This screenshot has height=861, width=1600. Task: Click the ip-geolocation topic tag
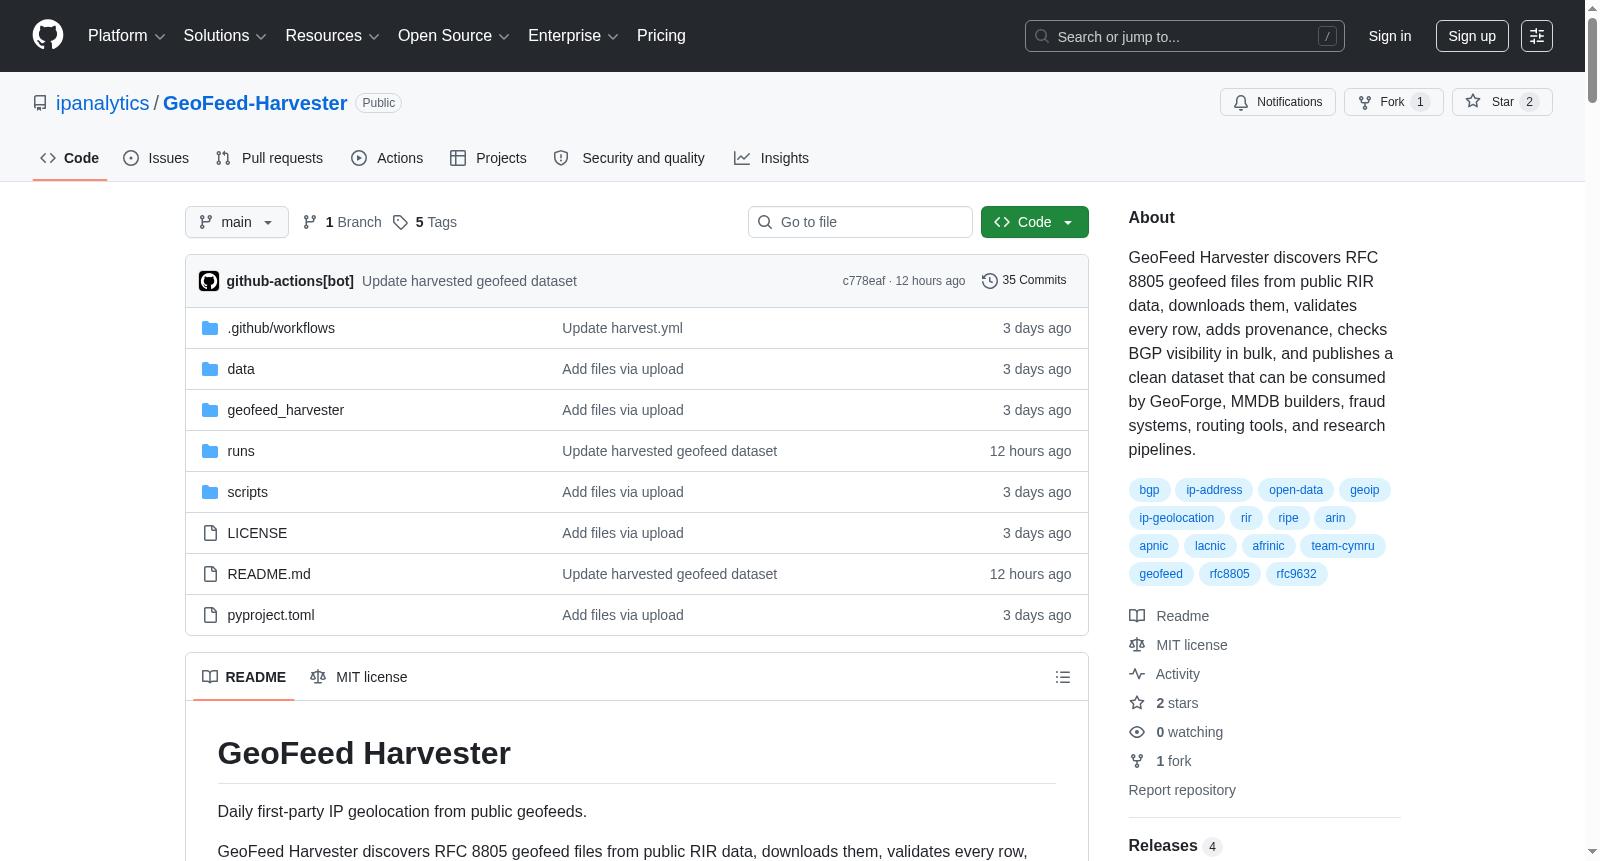pos(1177,518)
